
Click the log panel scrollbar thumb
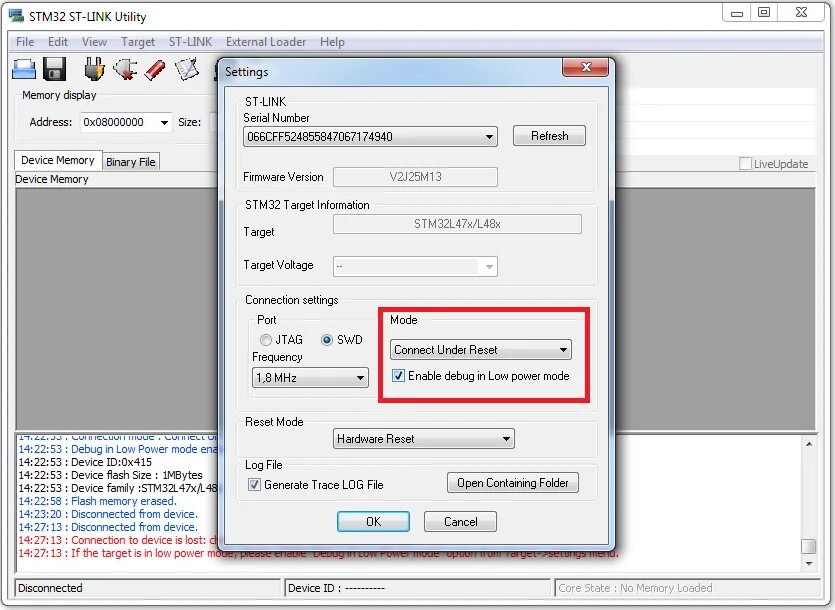[809, 547]
